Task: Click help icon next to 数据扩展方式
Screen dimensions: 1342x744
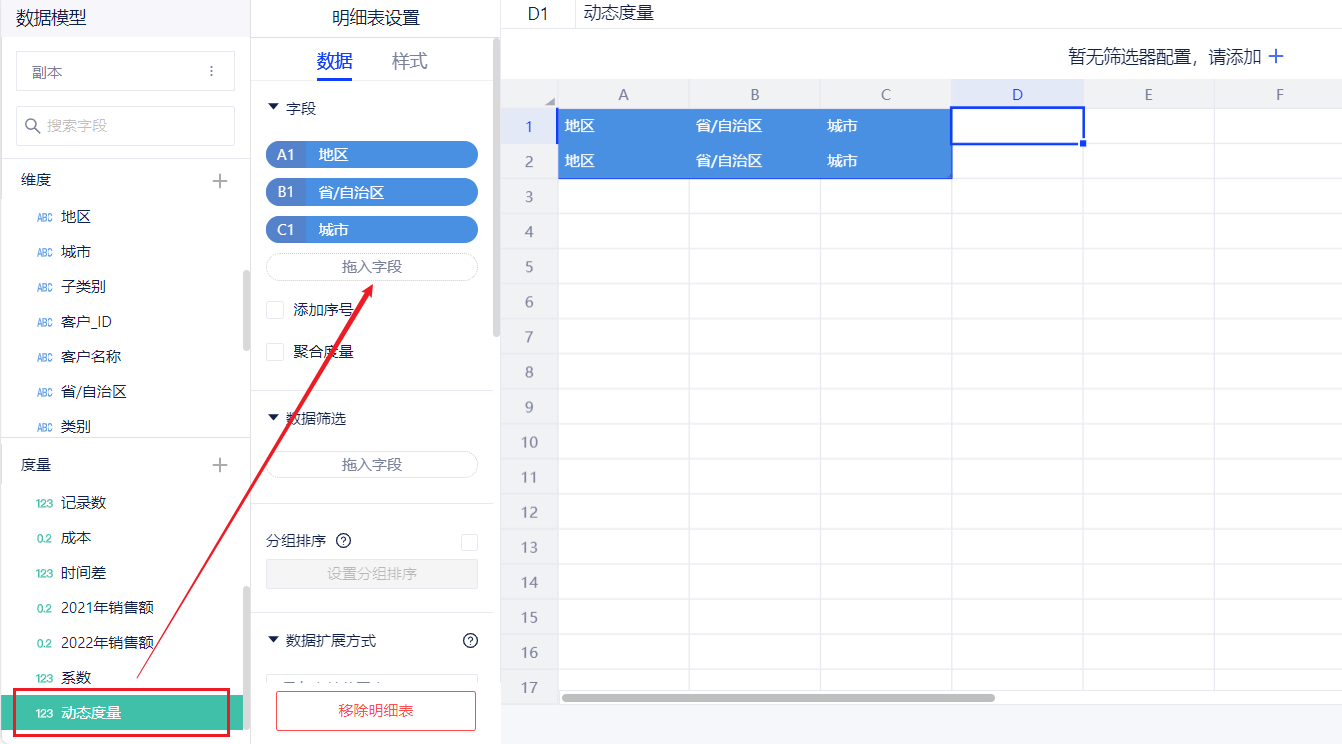Action: coord(470,641)
